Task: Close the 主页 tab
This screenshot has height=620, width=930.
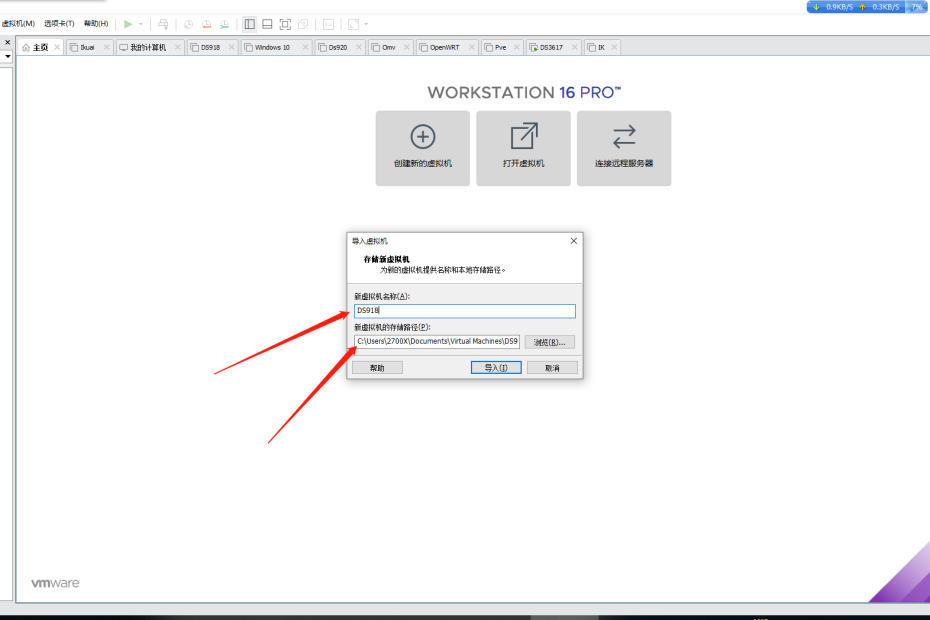Action: [57, 47]
